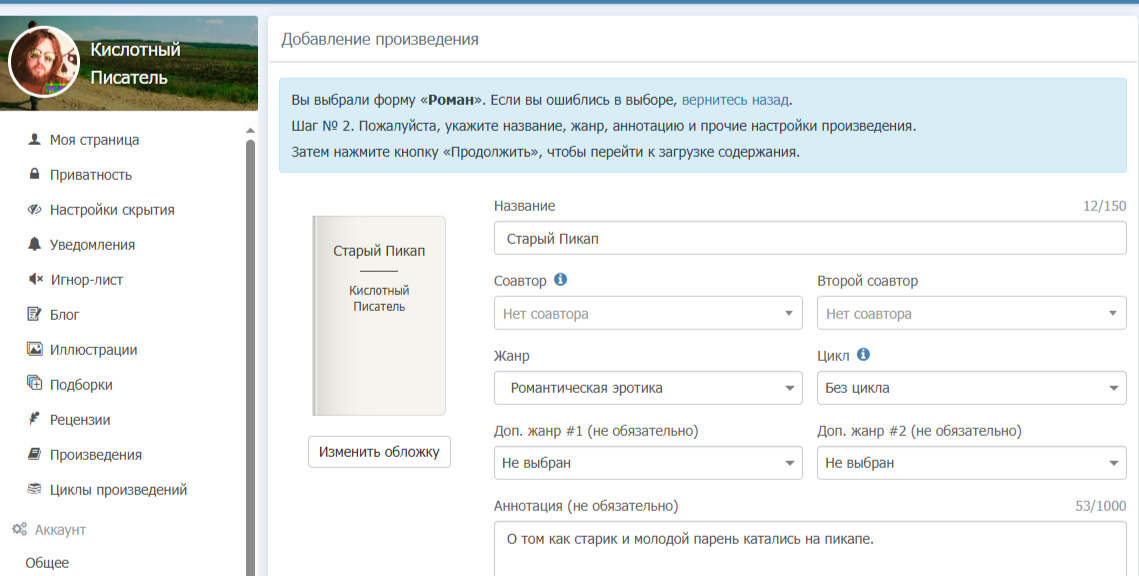Click the picture icon beside Иллюстрации
1139x576 pixels.
[x=34, y=350]
